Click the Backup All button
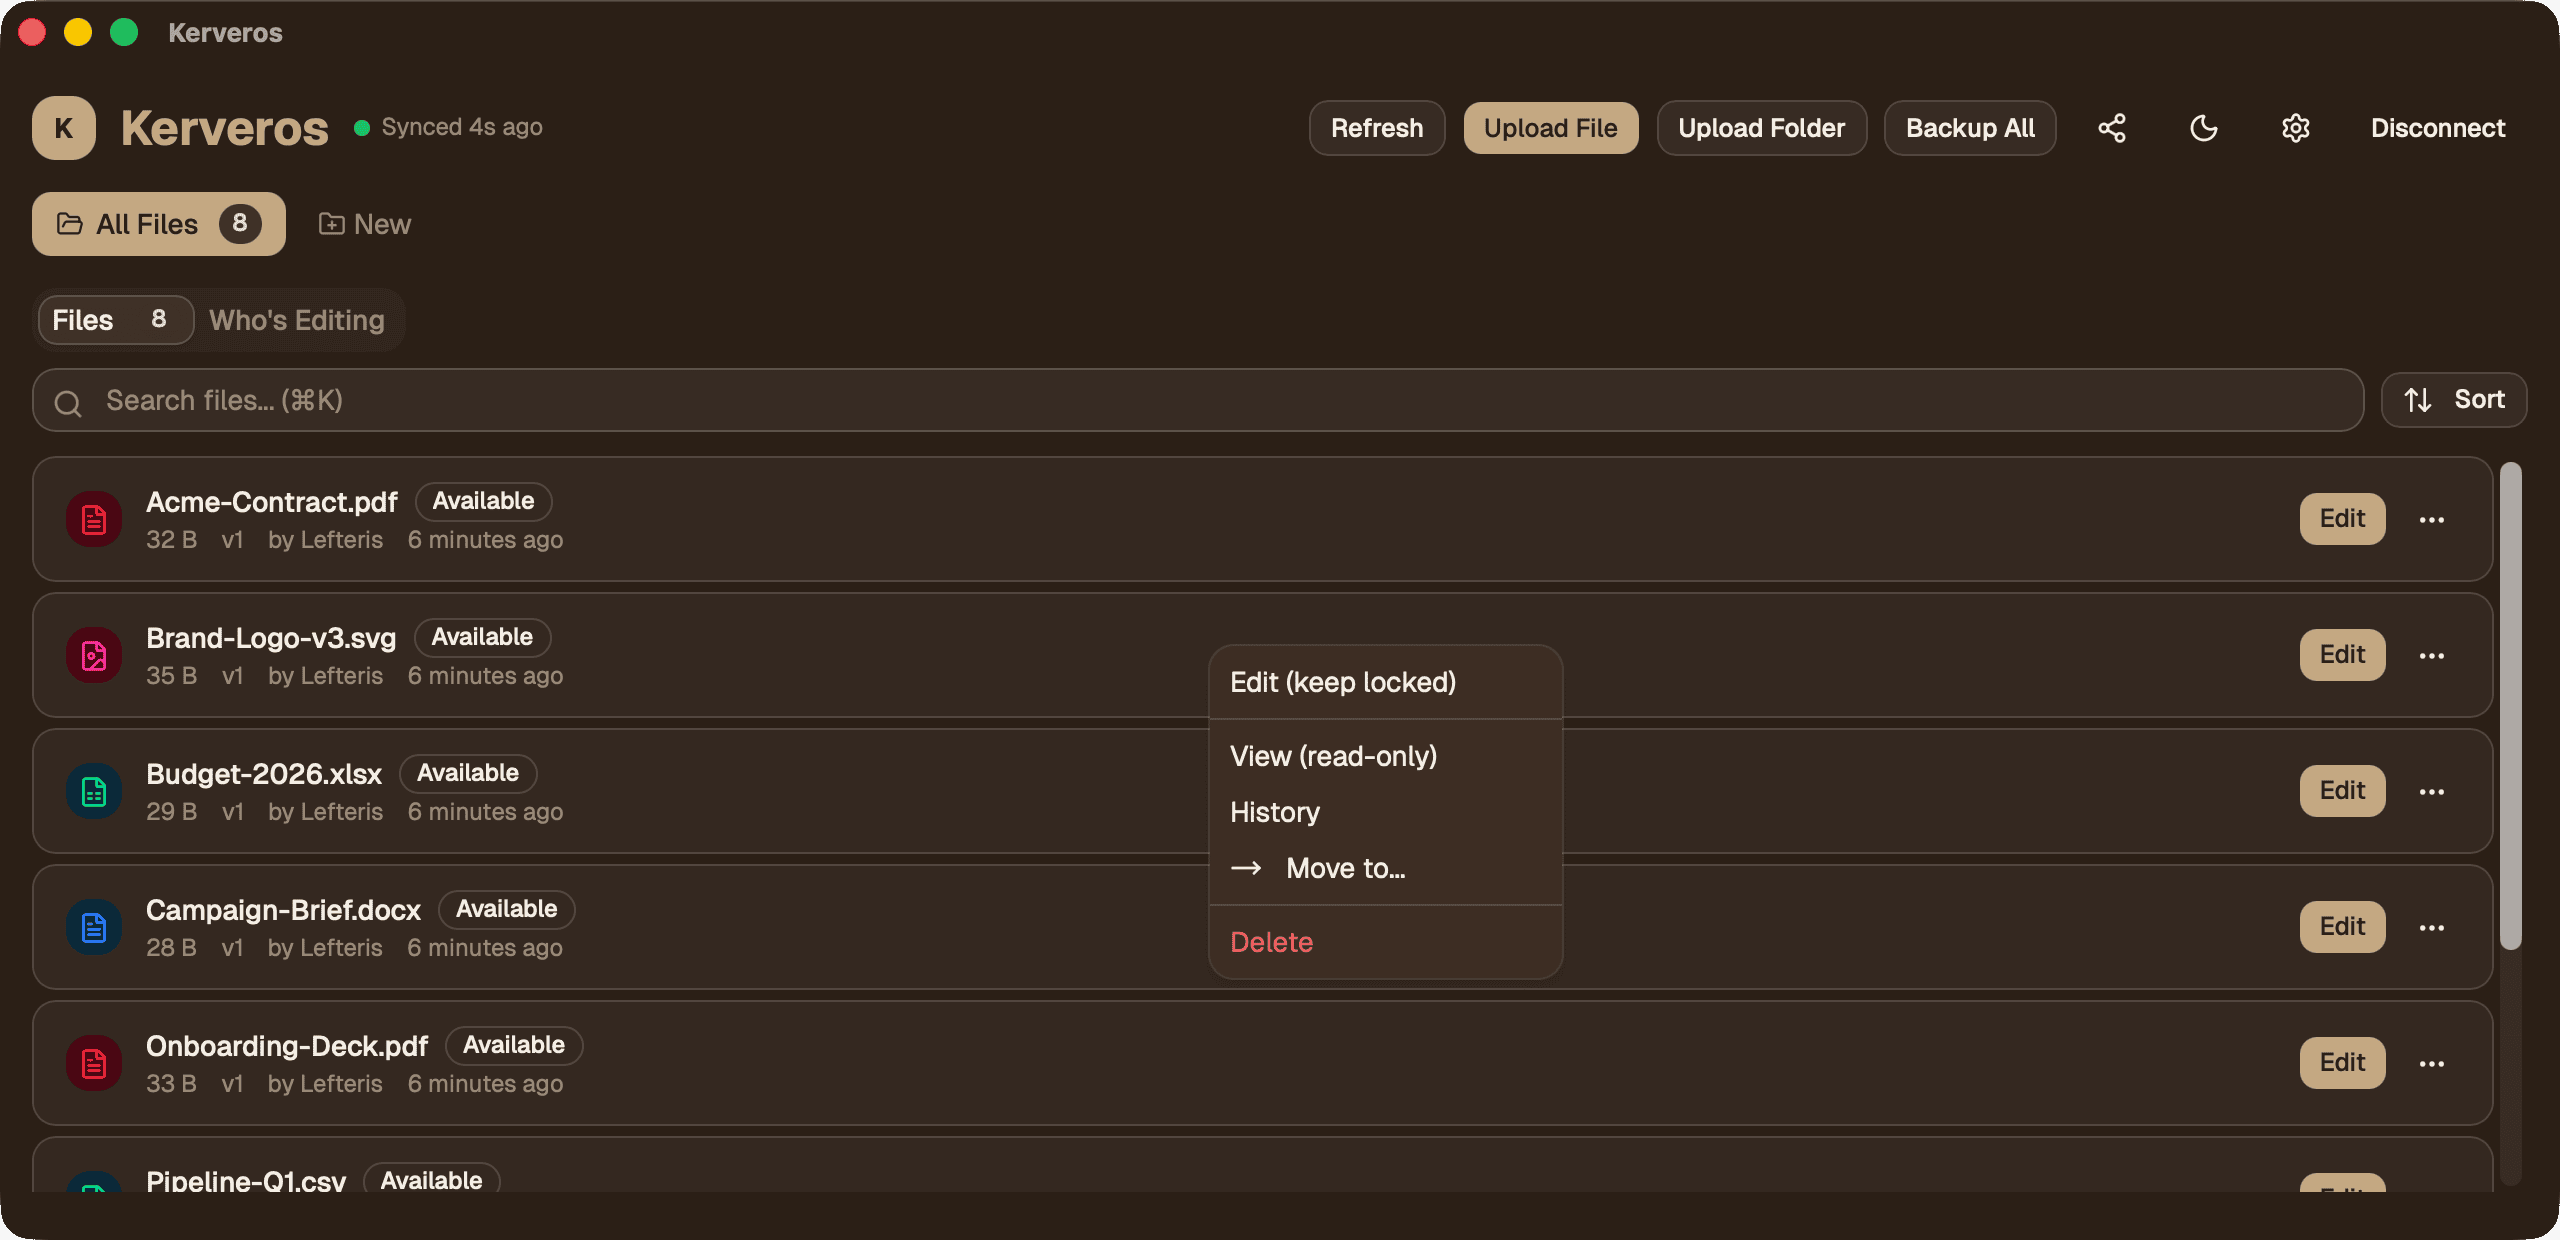This screenshot has width=2560, height=1240. coord(1970,128)
